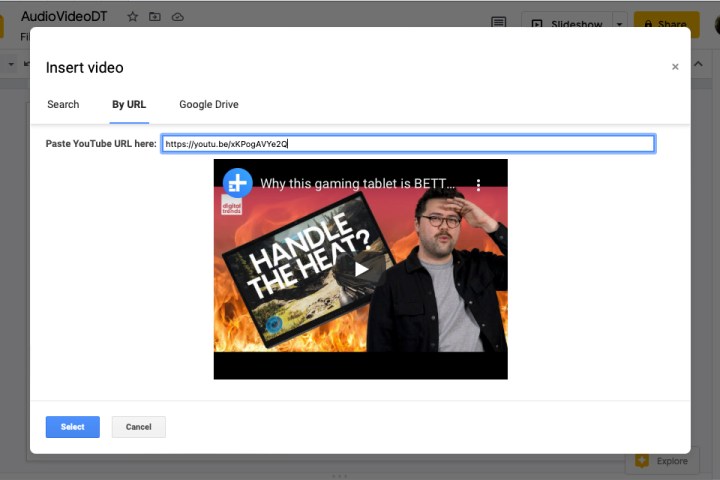Close the Insert video dialog
The width and height of the screenshot is (720, 480).
[x=675, y=67]
